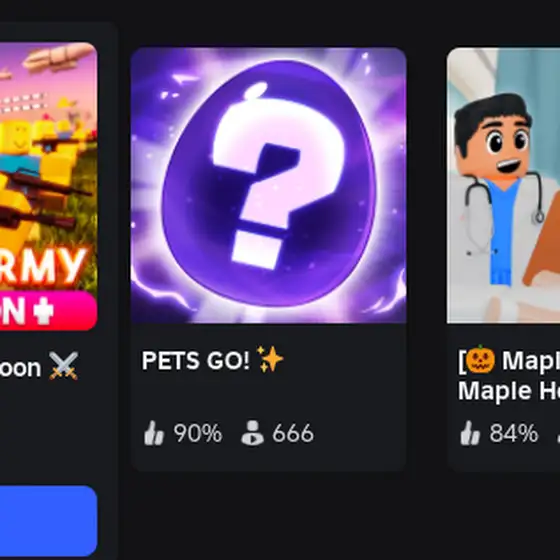Click the pink banner with plus icon
This screenshot has width=560, height=560.
[48, 310]
